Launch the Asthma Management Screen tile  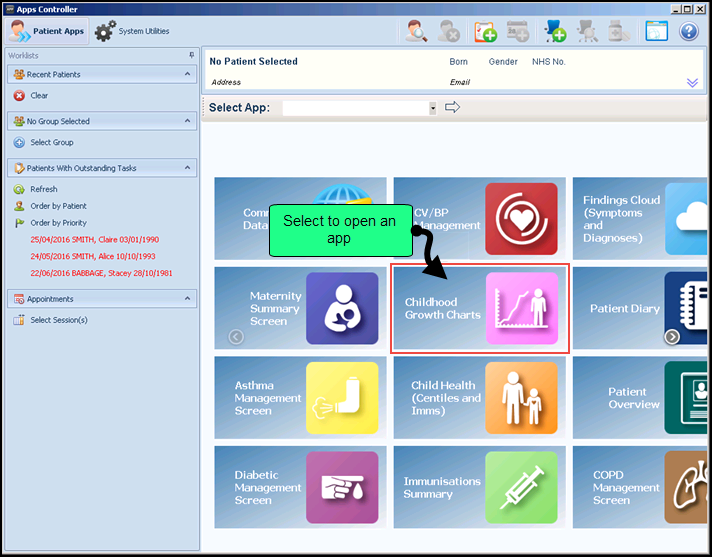coord(300,397)
